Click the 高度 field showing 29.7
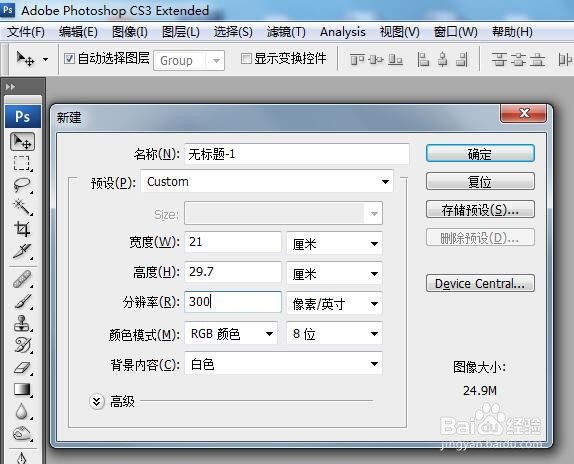 [233, 272]
